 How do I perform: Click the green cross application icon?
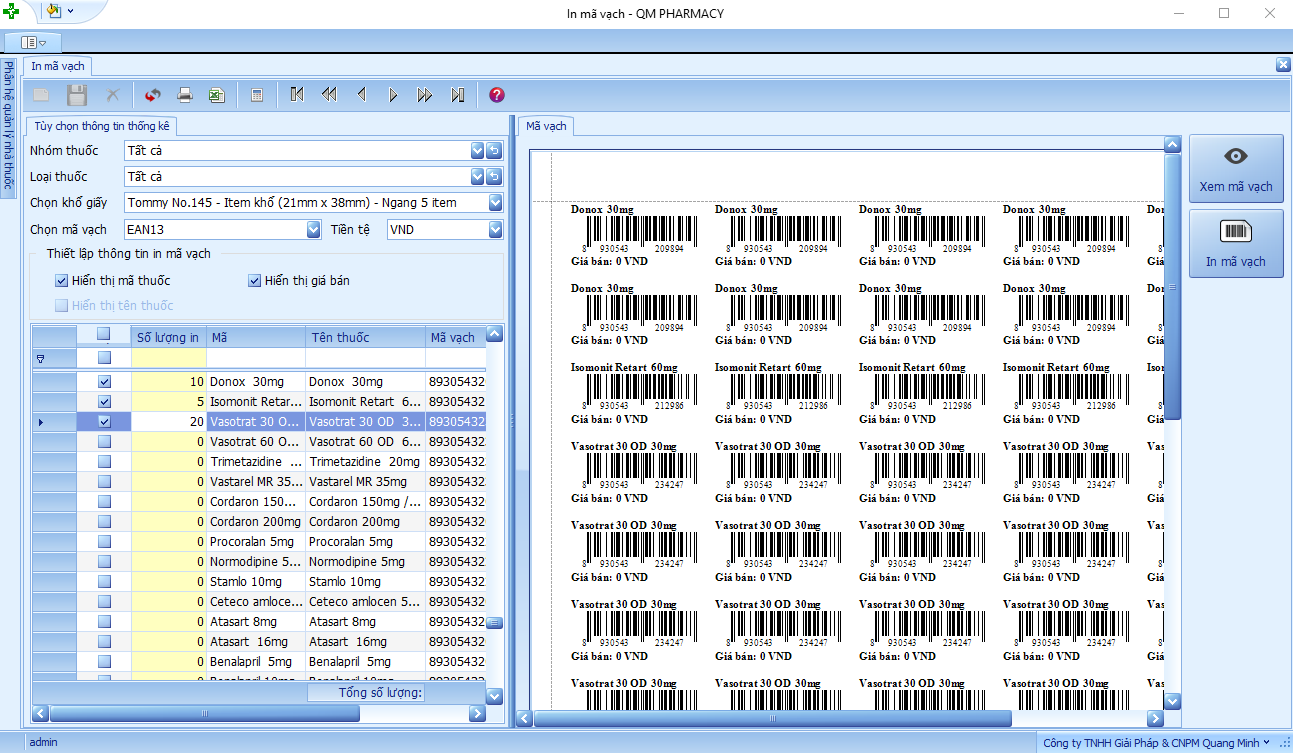[12, 12]
